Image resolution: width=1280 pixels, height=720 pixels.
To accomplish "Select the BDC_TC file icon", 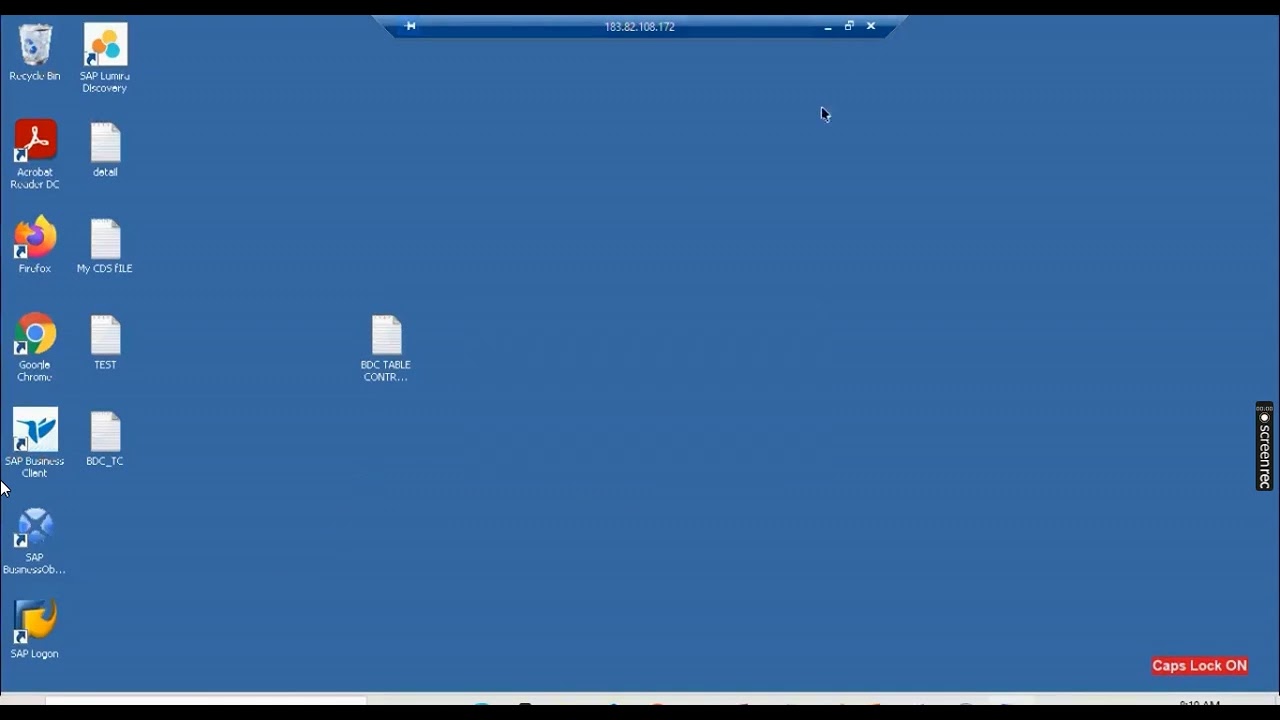I will pos(105,438).
